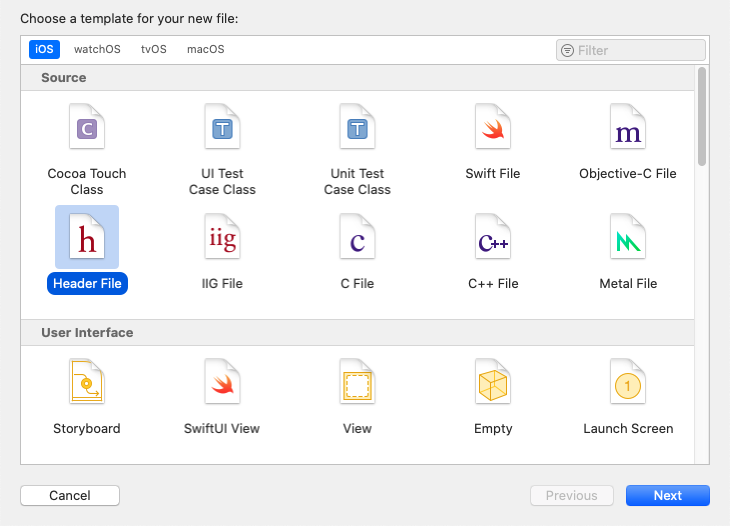
Task: Click the Source section header
Action: (358, 78)
